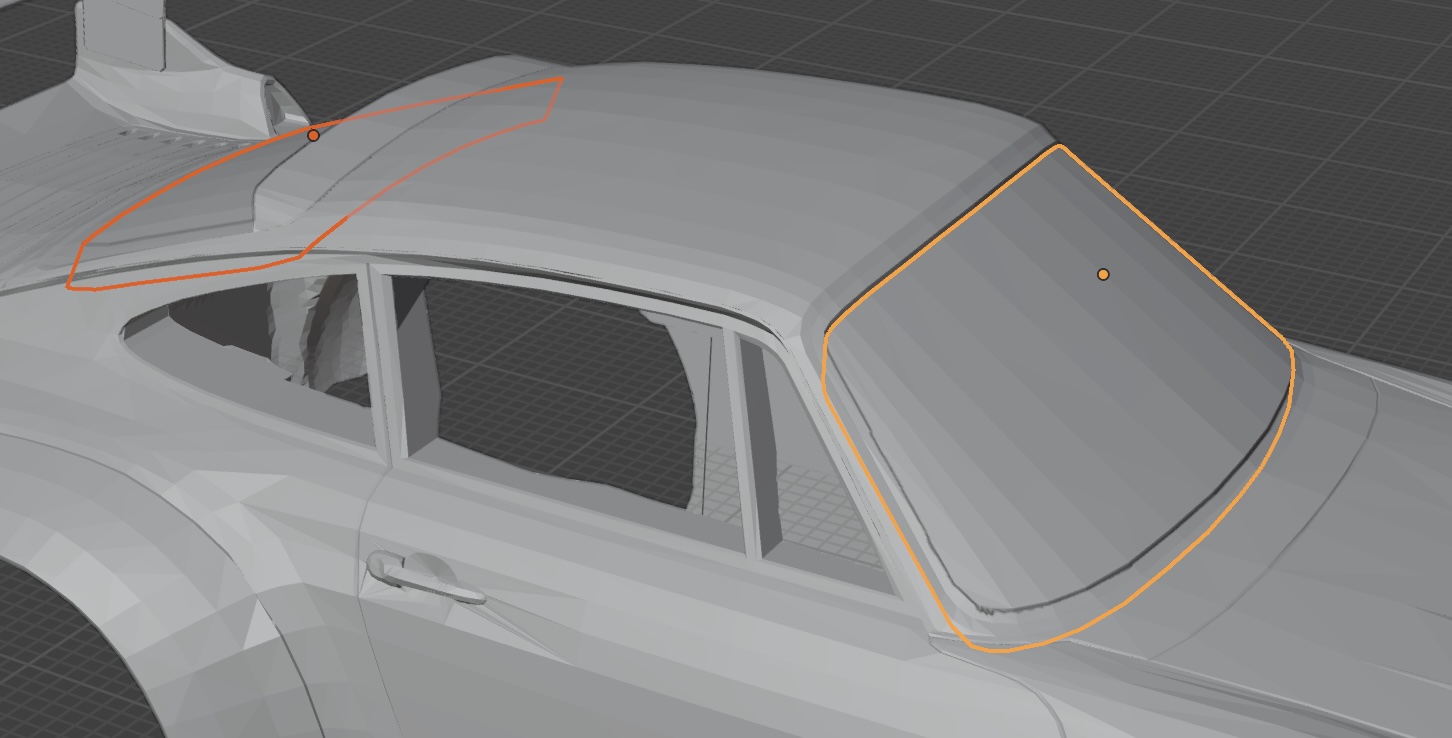The image size is (1452, 738).
Task: Click the rear window's origin point
Action: tap(313, 135)
